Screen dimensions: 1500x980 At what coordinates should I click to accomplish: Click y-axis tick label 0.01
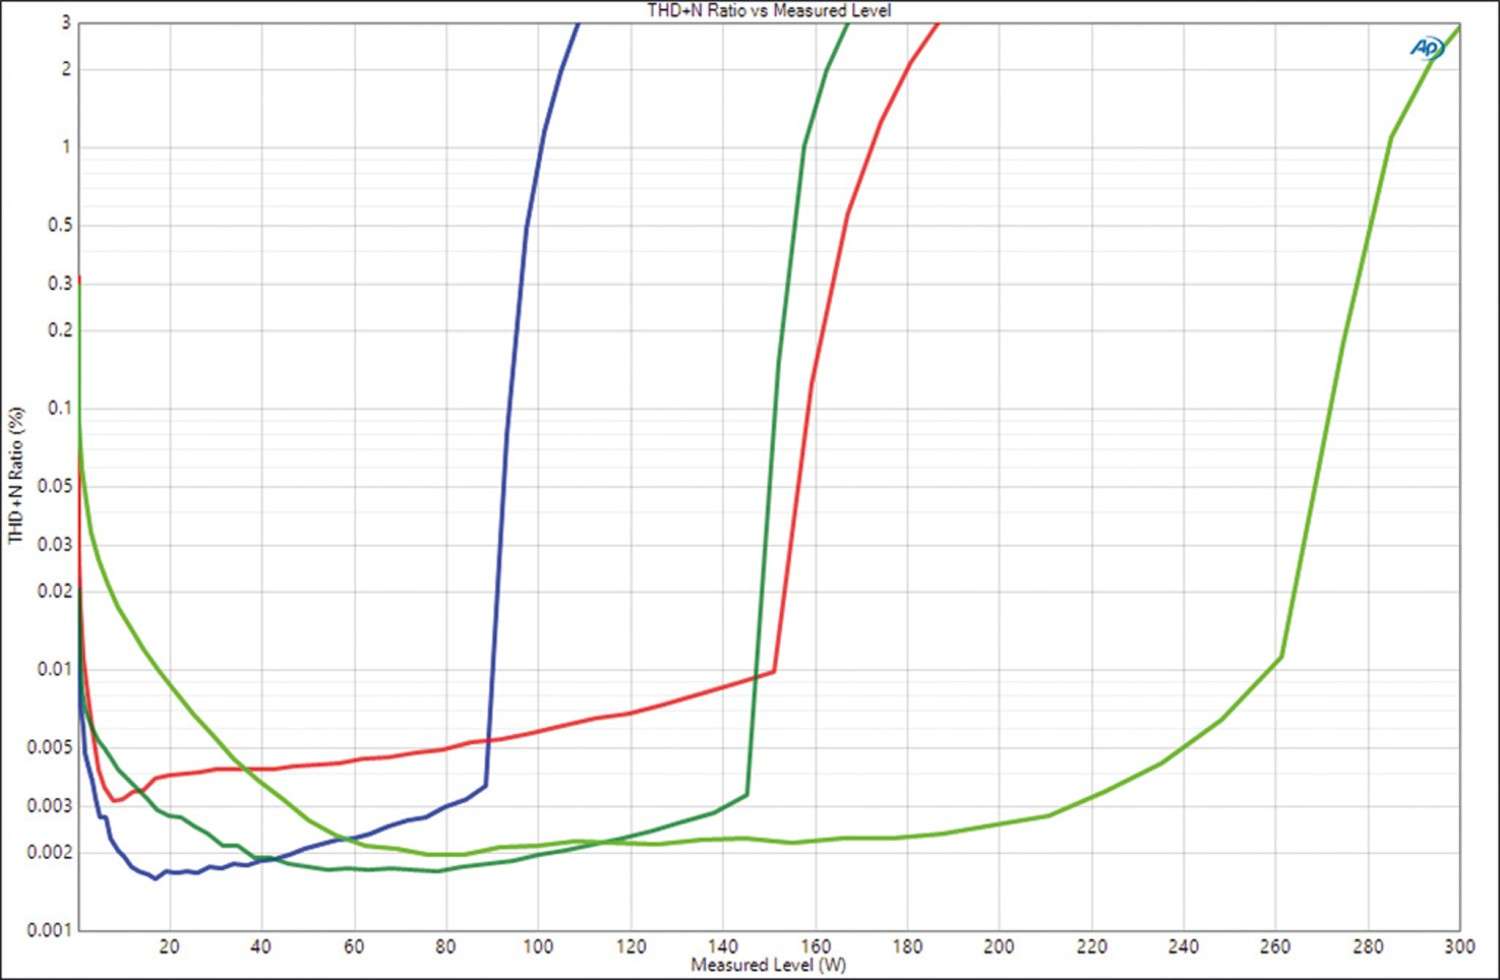[54, 669]
